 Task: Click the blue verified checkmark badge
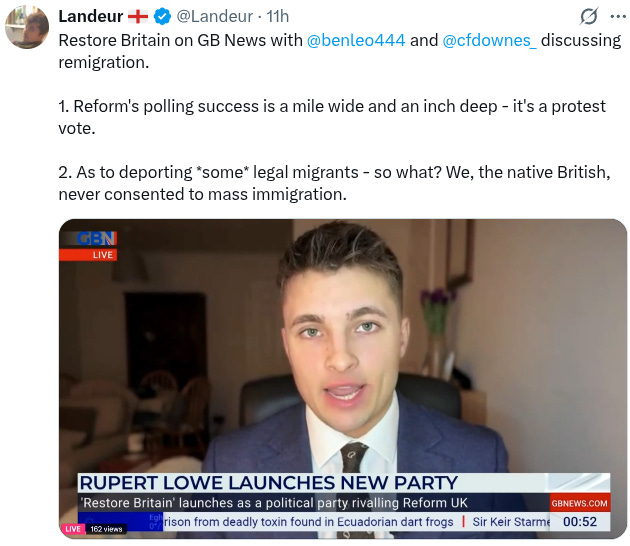[163, 16]
